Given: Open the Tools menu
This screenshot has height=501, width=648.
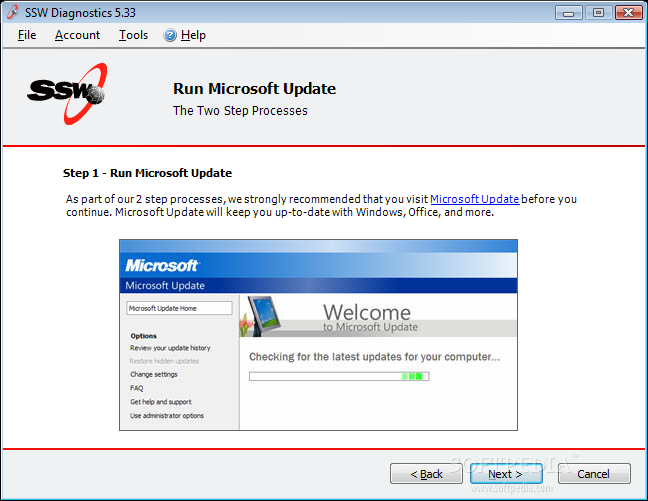Looking at the screenshot, I should (133, 35).
